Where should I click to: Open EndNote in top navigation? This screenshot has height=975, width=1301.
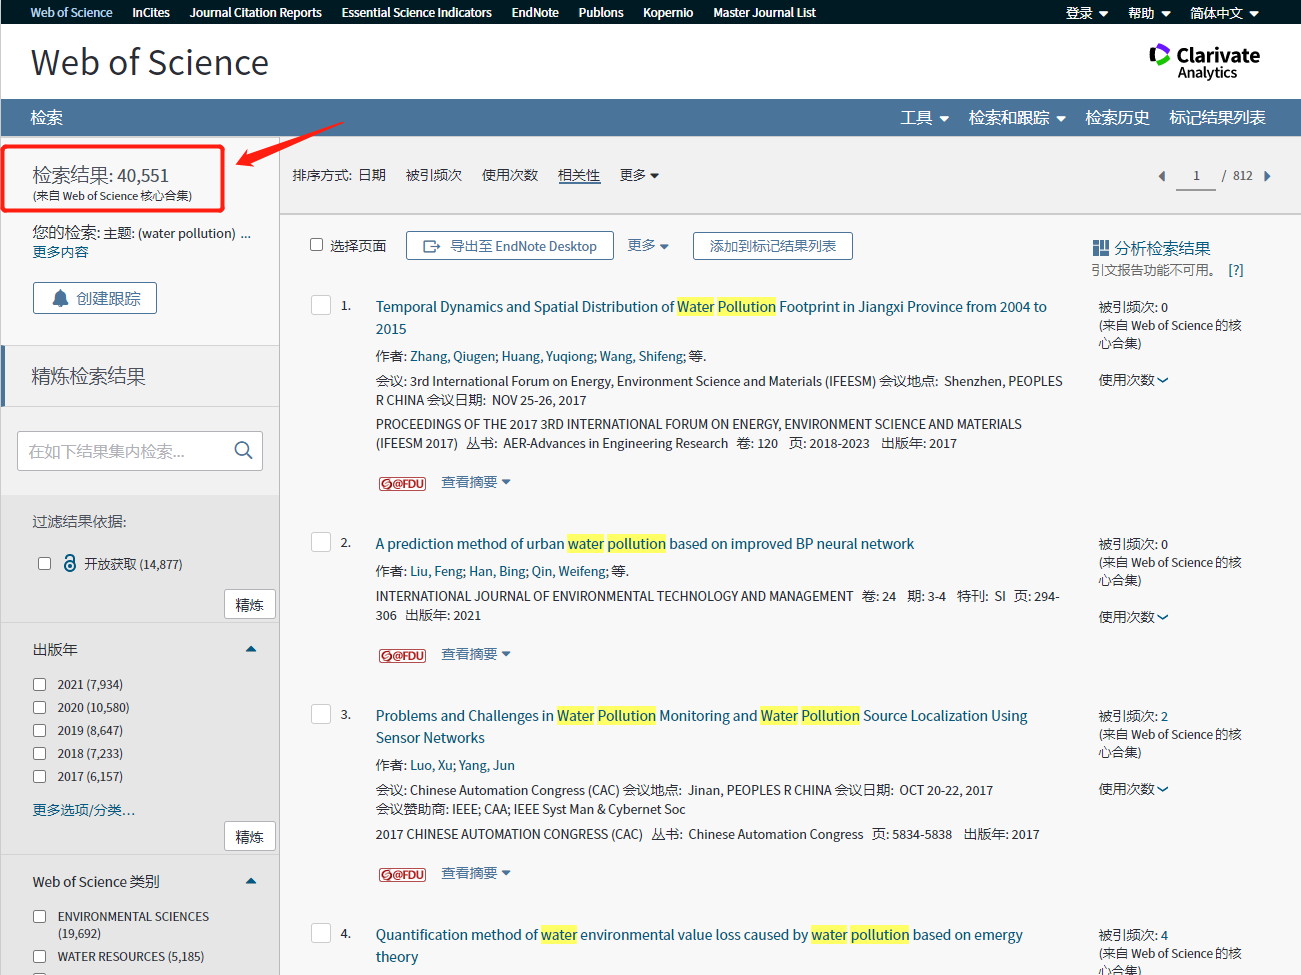pos(535,13)
